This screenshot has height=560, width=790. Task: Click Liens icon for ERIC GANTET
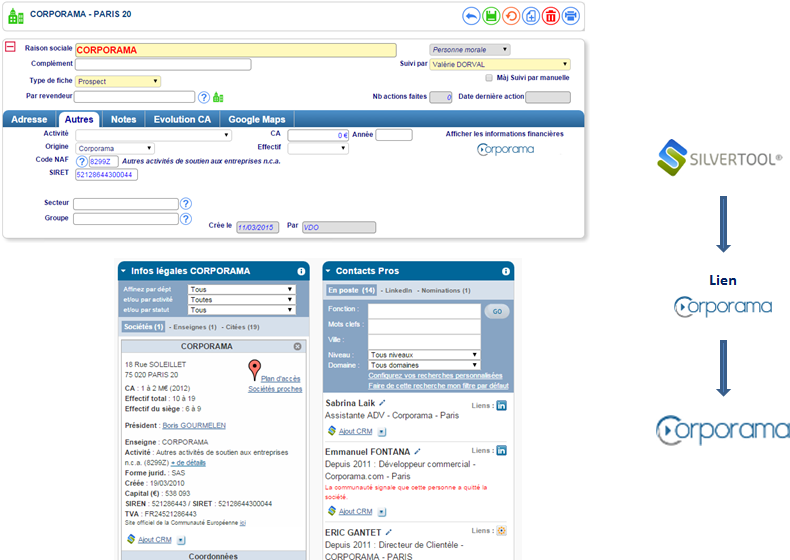[501, 530]
